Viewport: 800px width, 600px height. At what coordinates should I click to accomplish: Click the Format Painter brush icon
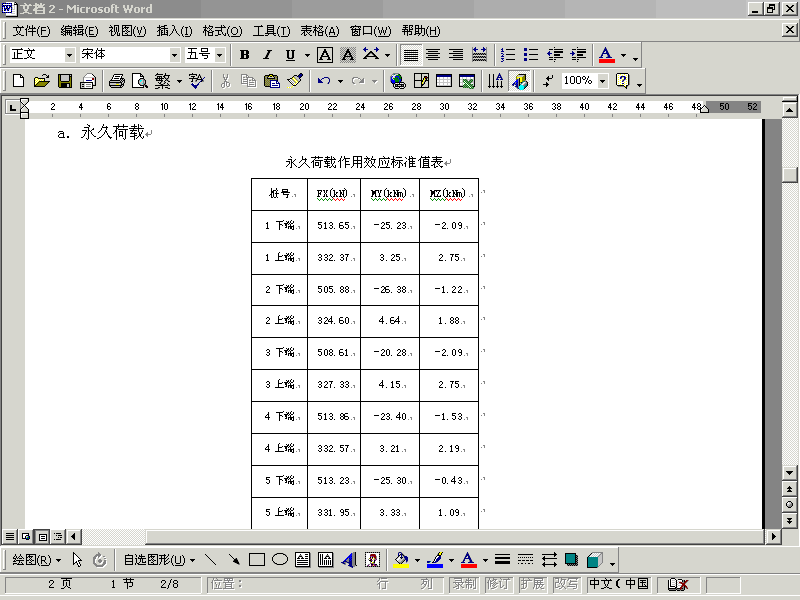point(294,81)
